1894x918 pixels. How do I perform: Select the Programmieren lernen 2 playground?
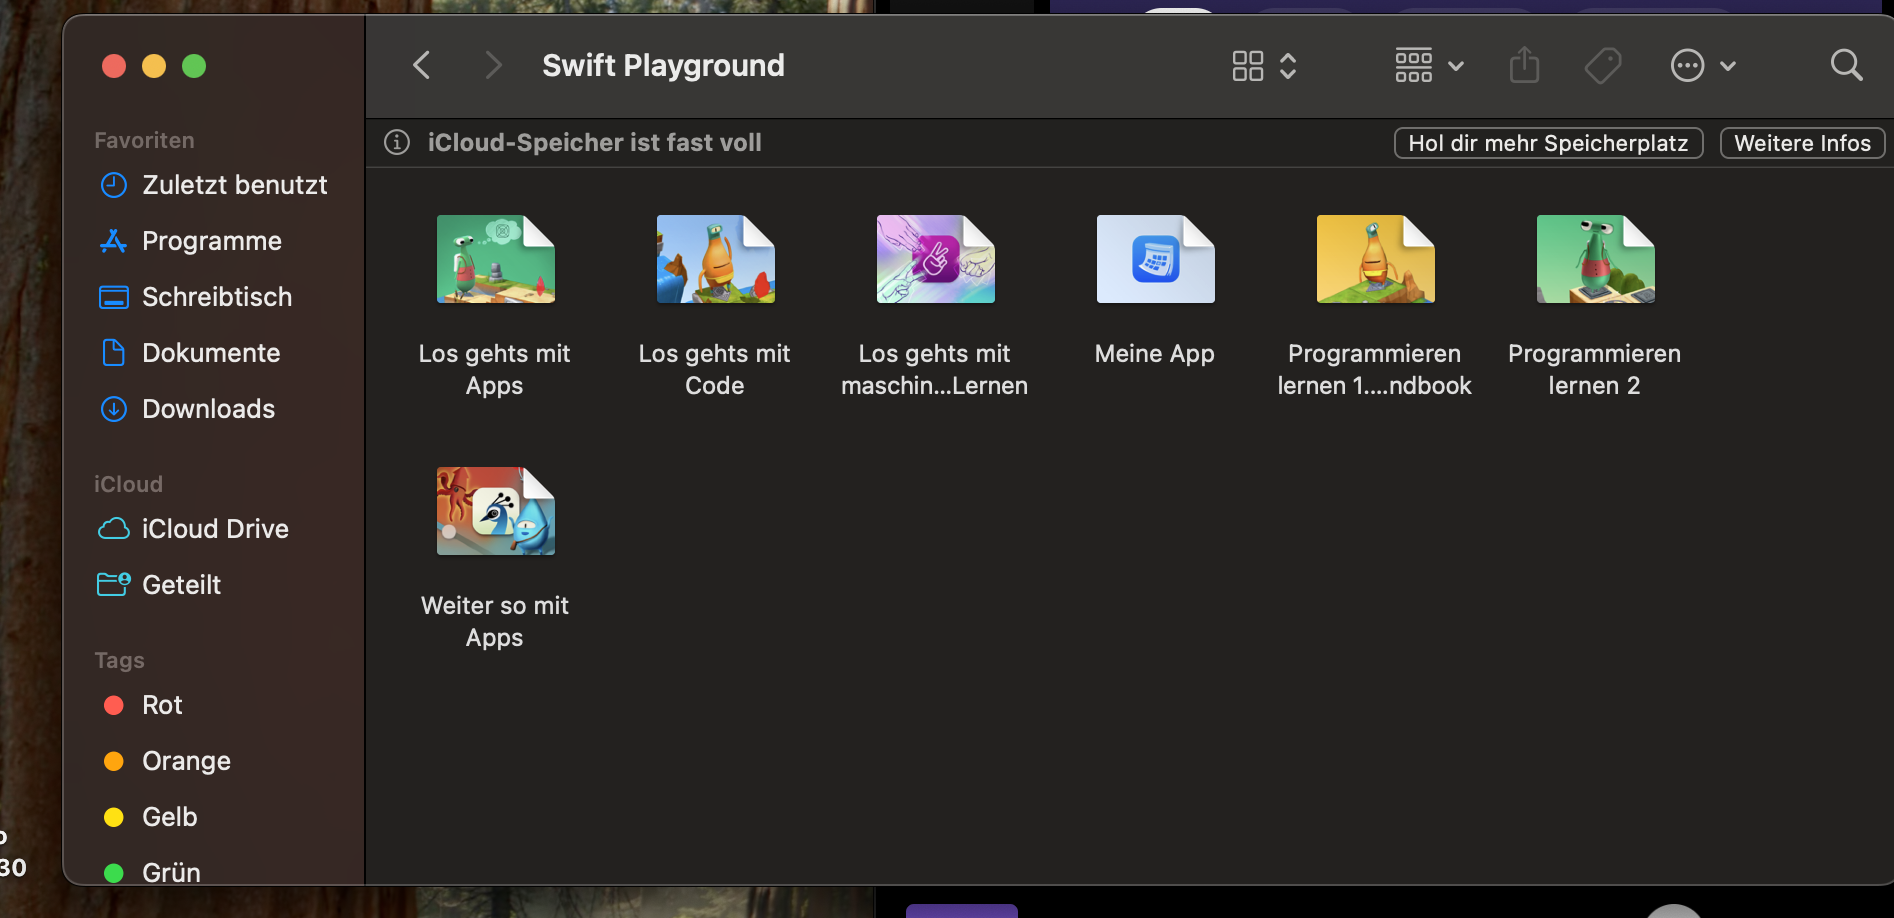(x=1595, y=260)
